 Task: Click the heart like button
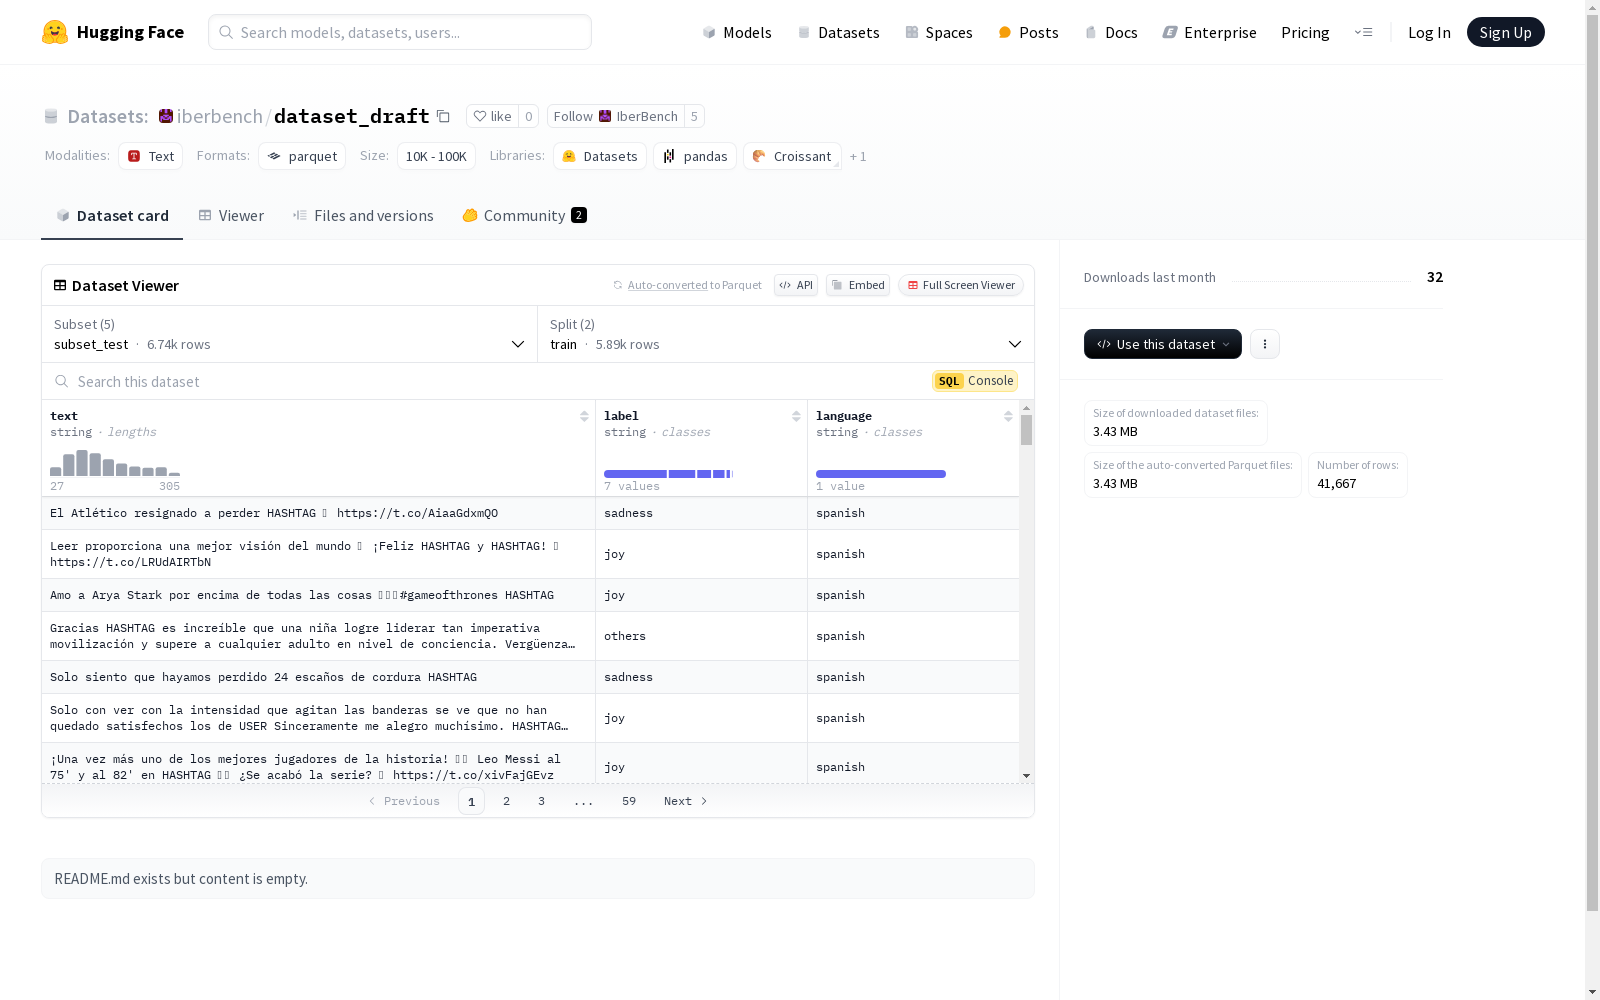(492, 116)
